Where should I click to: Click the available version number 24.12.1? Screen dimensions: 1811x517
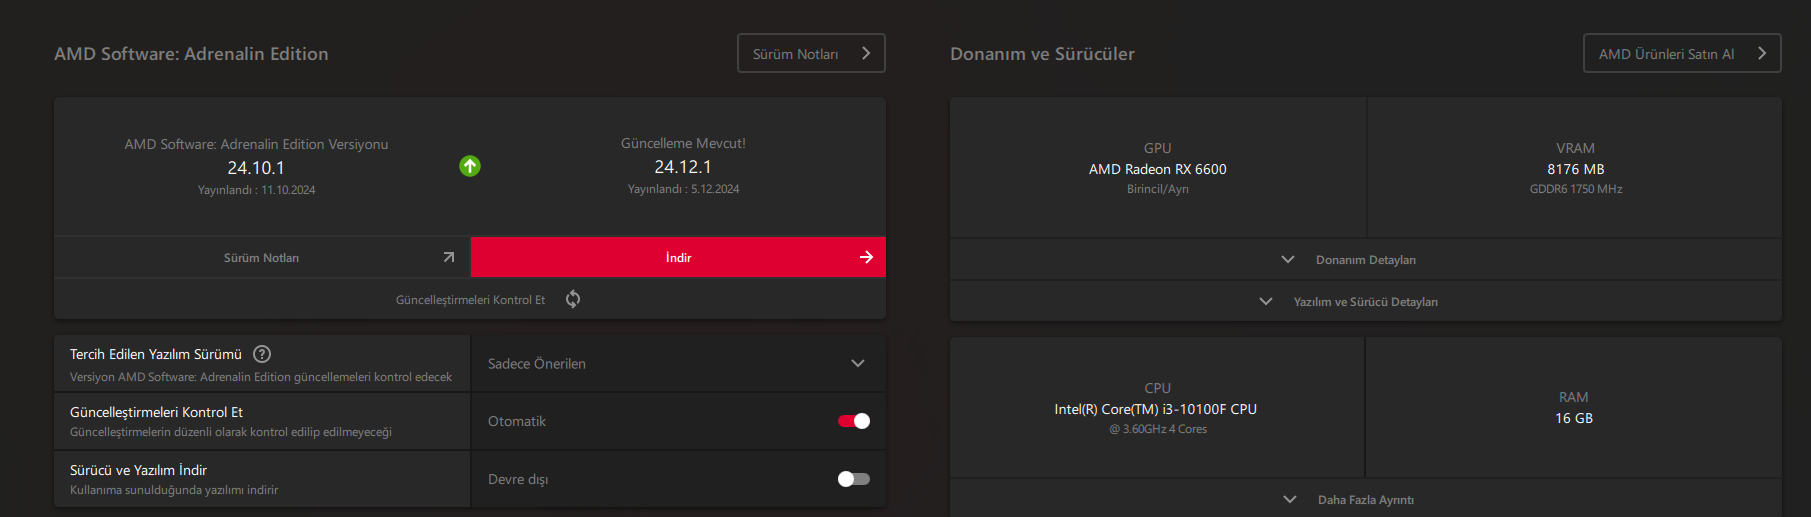pos(683,167)
